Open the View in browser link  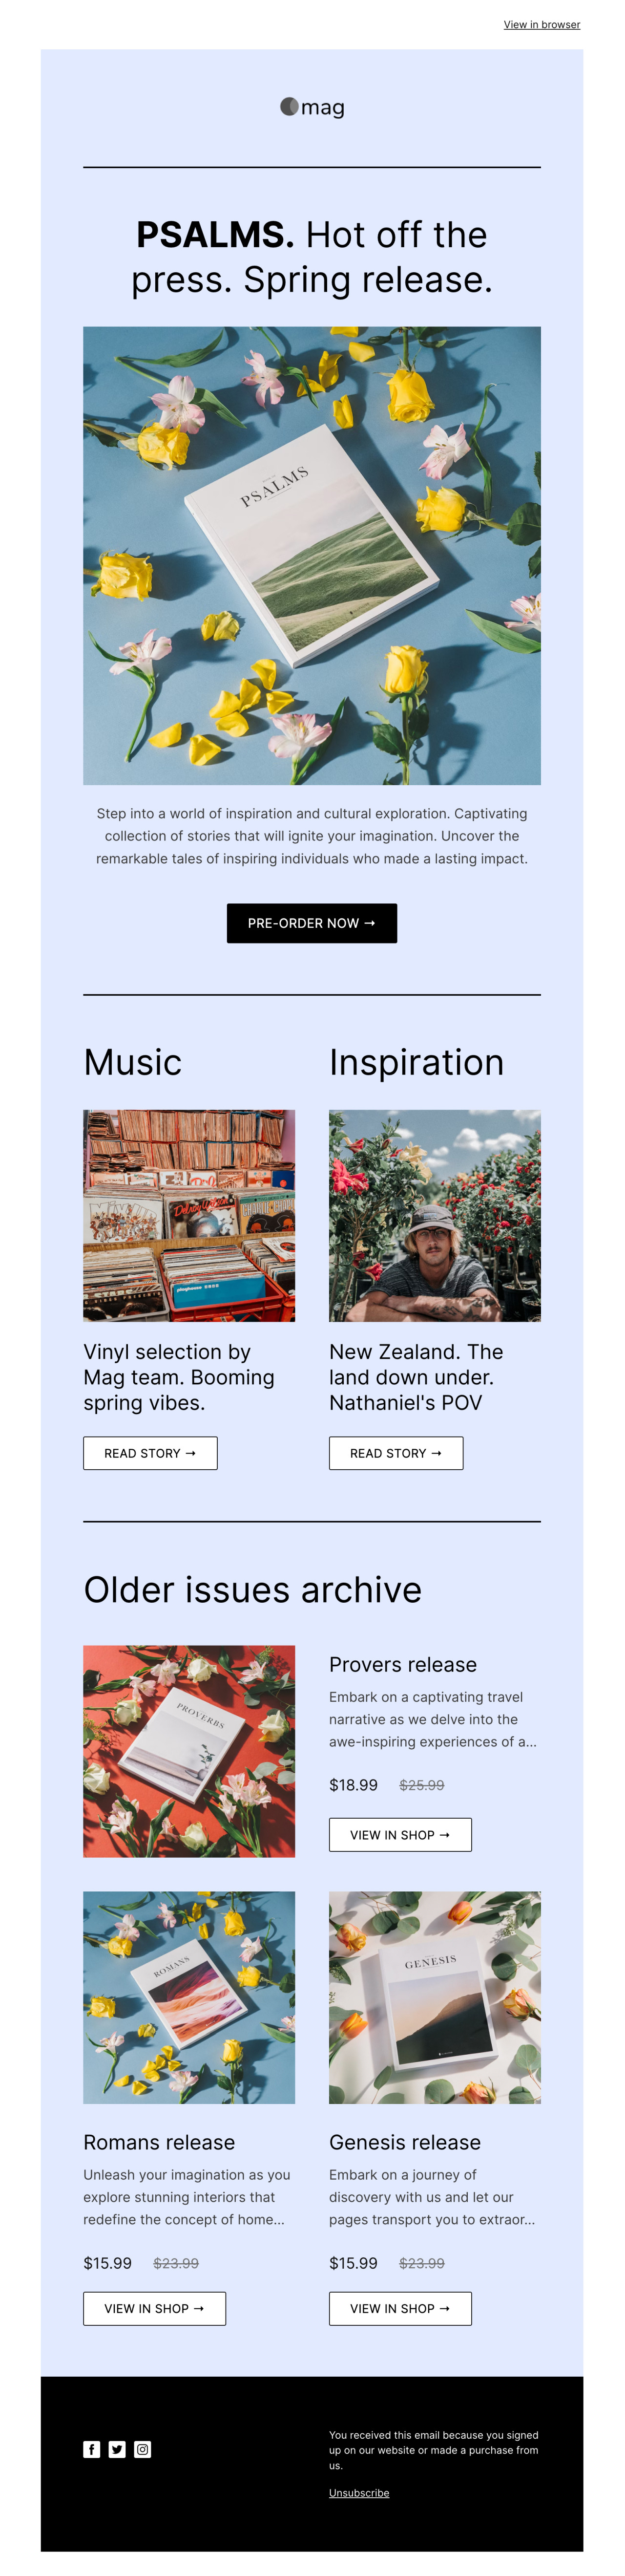click(x=541, y=25)
